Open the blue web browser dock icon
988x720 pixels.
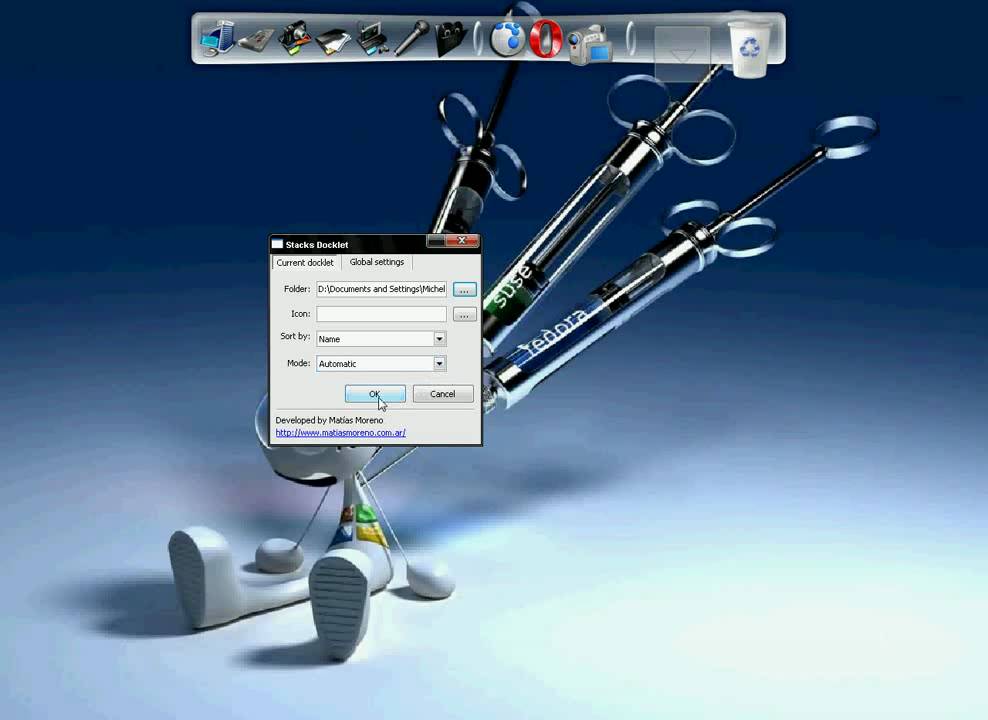coord(505,40)
